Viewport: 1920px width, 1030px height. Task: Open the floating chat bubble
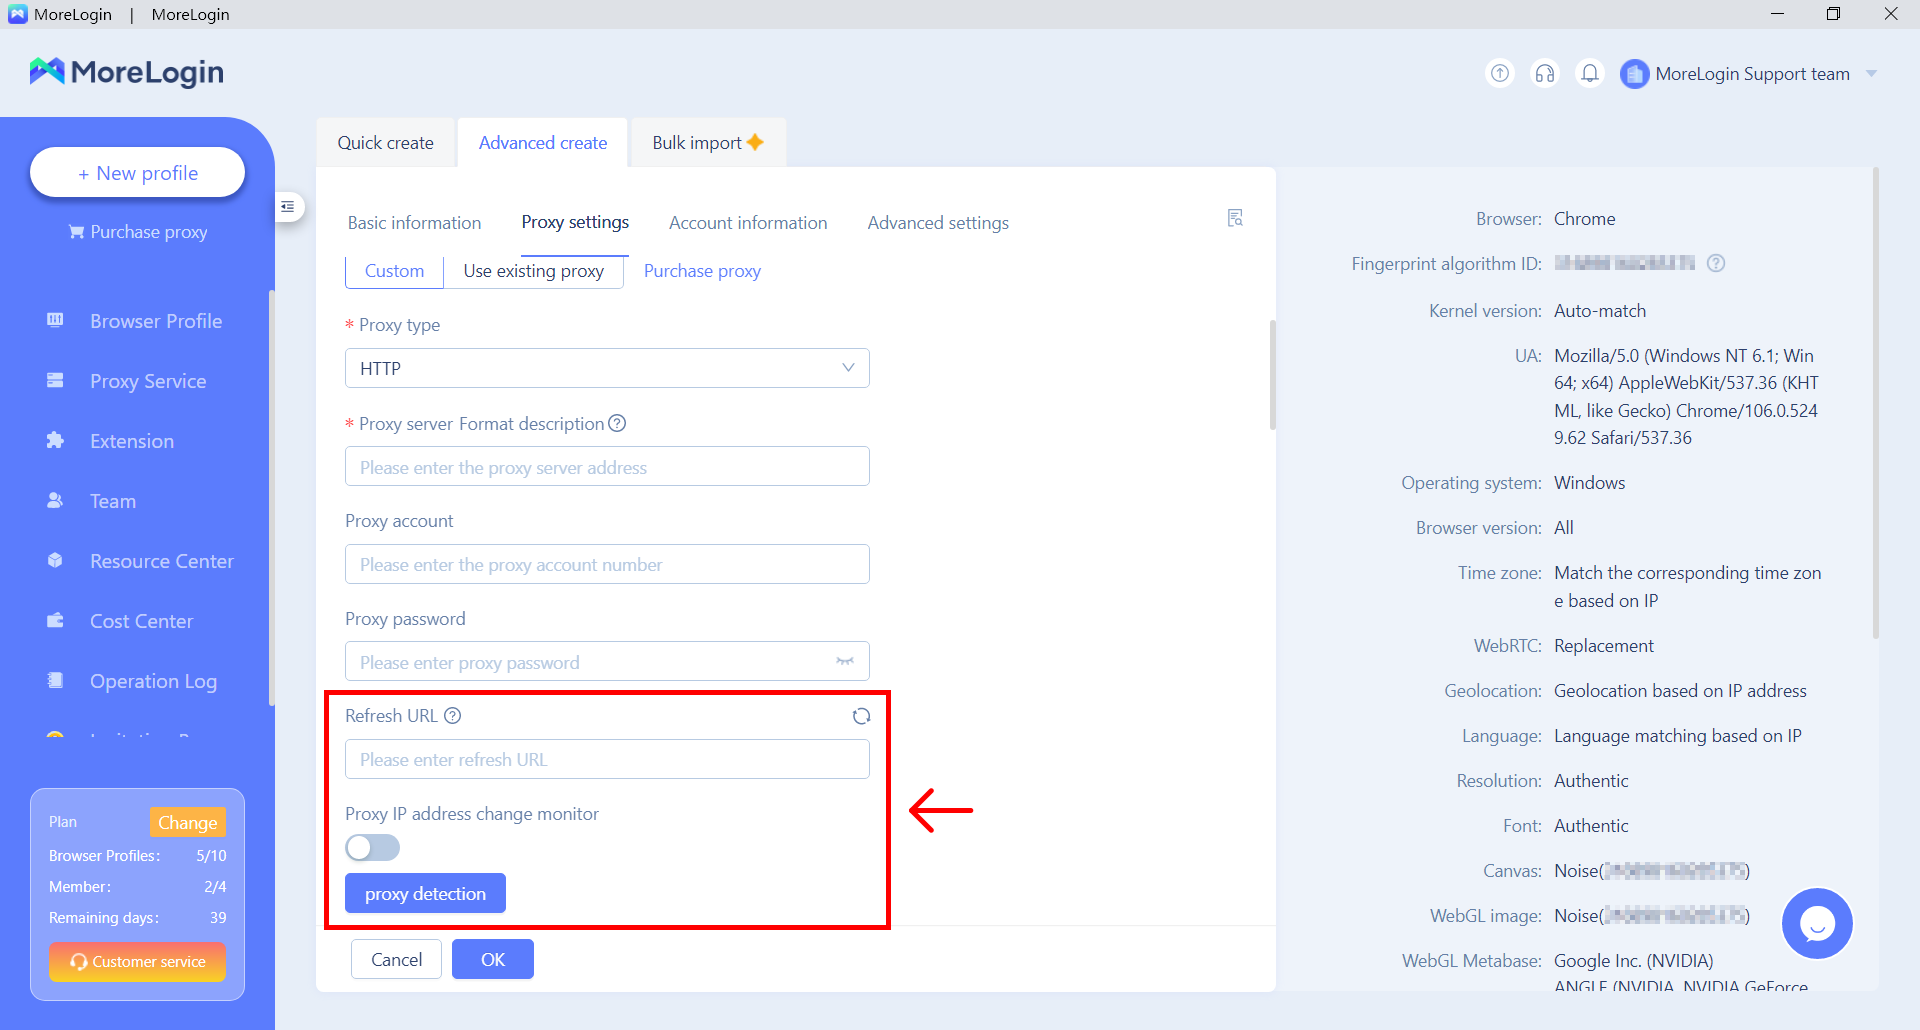[1816, 923]
